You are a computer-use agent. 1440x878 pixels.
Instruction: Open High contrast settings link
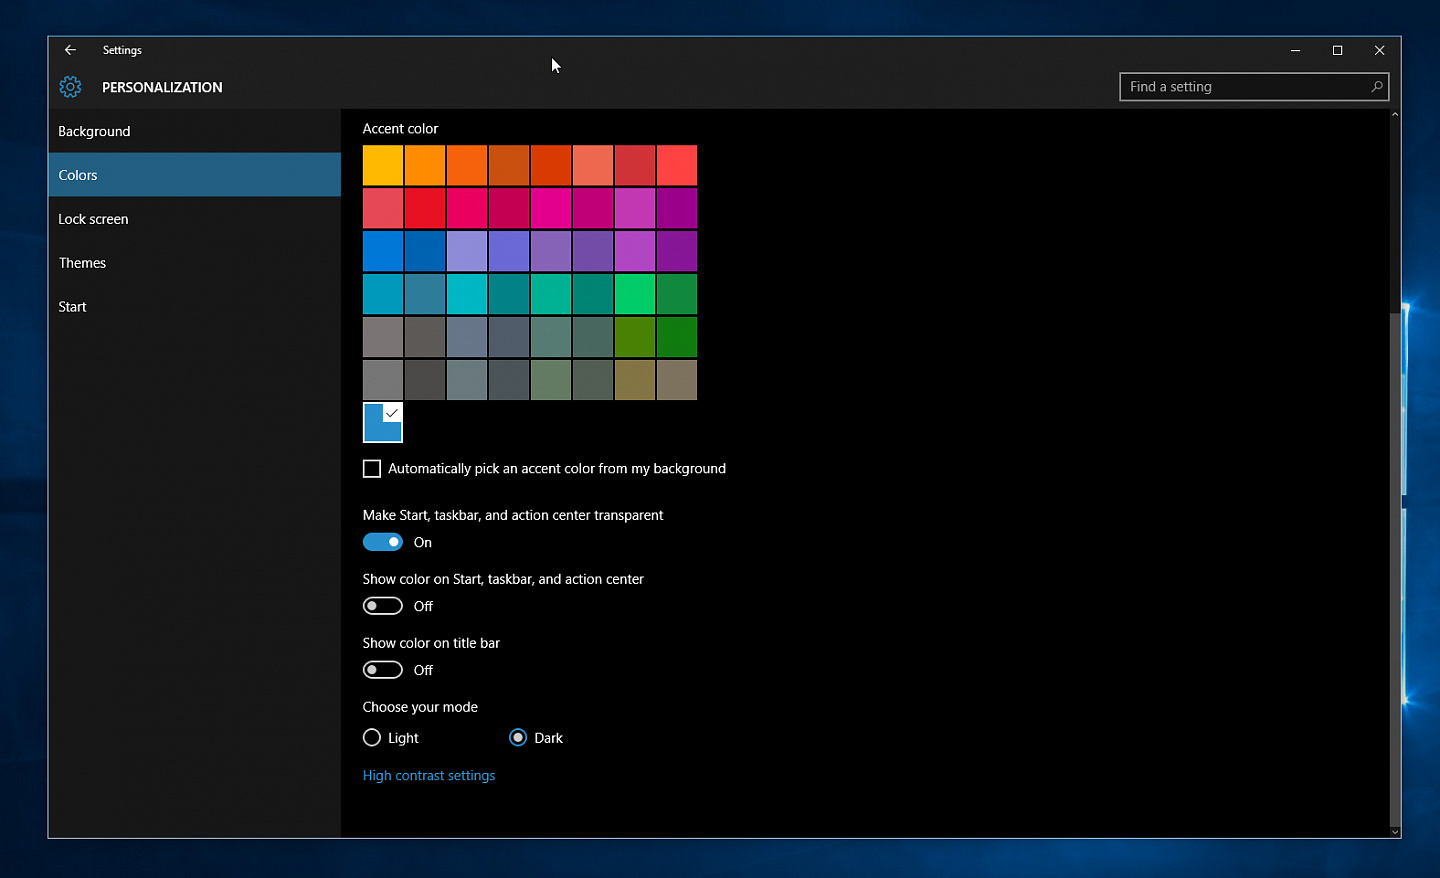point(429,776)
